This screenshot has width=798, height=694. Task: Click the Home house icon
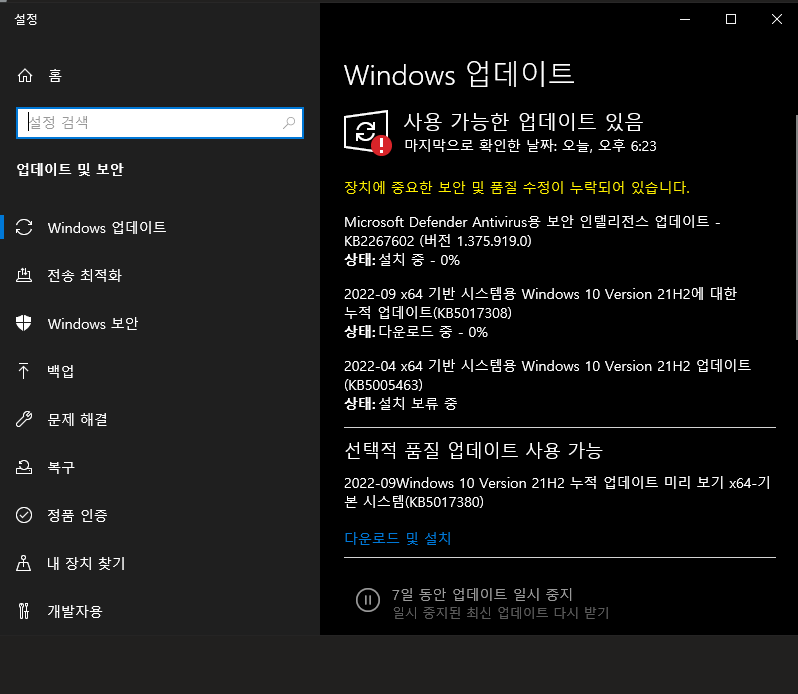point(25,76)
